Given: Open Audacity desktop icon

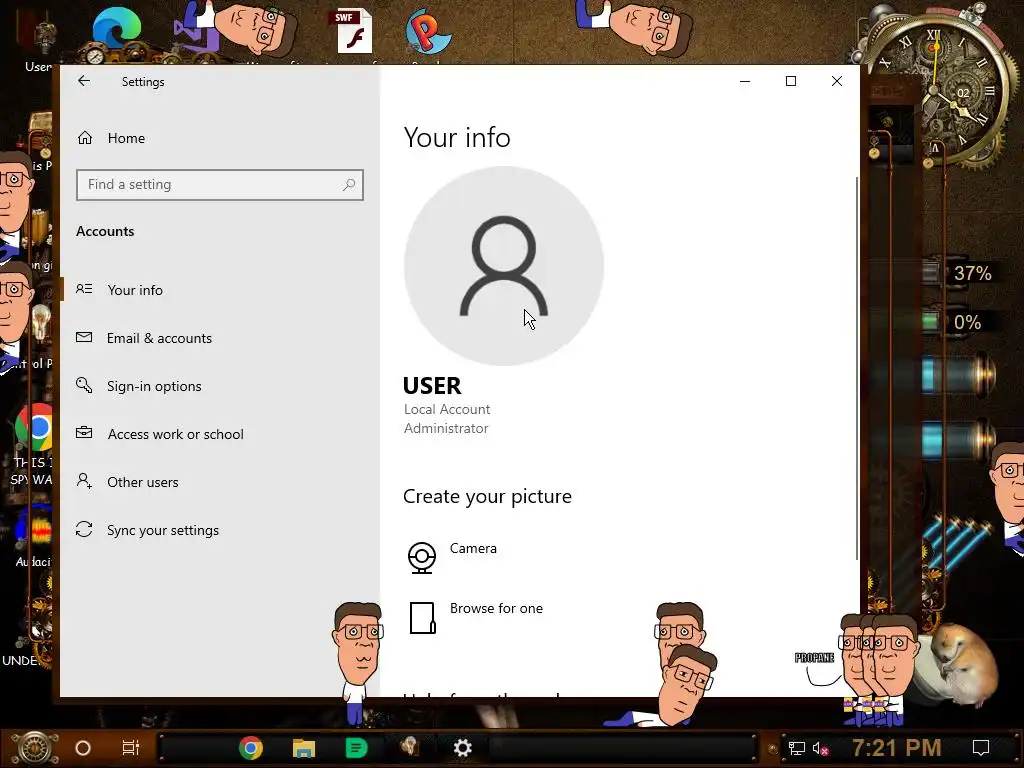Looking at the screenshot, I should tap(36, 530).
